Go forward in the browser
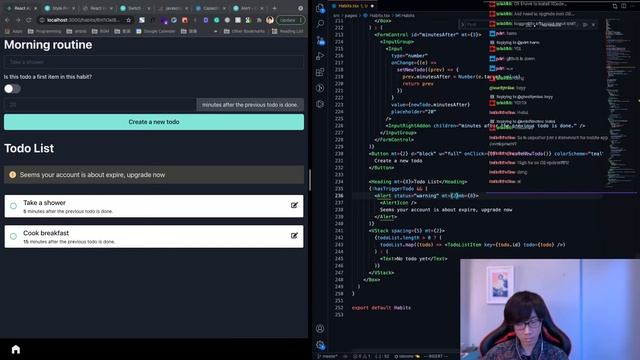This screenshot has height=360, width=640. coord(18,20)
